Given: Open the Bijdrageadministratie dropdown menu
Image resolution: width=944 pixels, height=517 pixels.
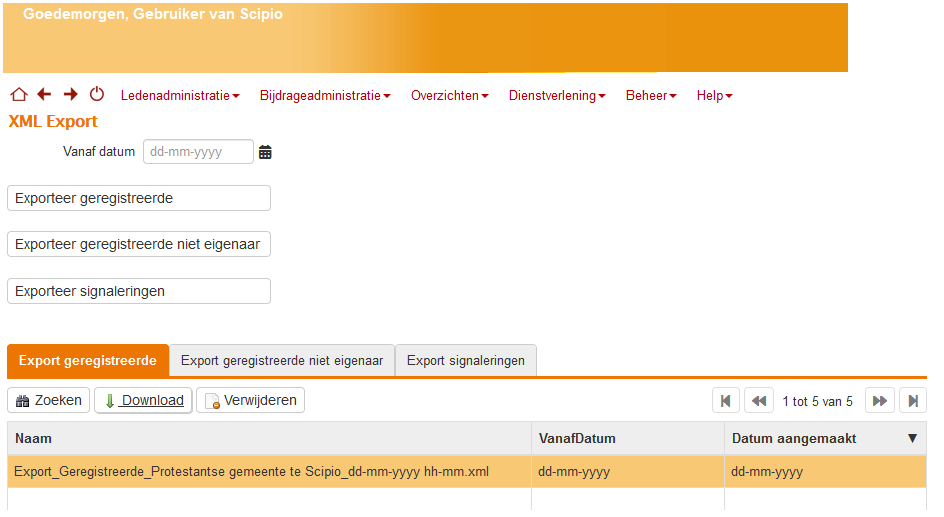Looking at the screenshot, I should pyautogui.click(x=324, y=96).
